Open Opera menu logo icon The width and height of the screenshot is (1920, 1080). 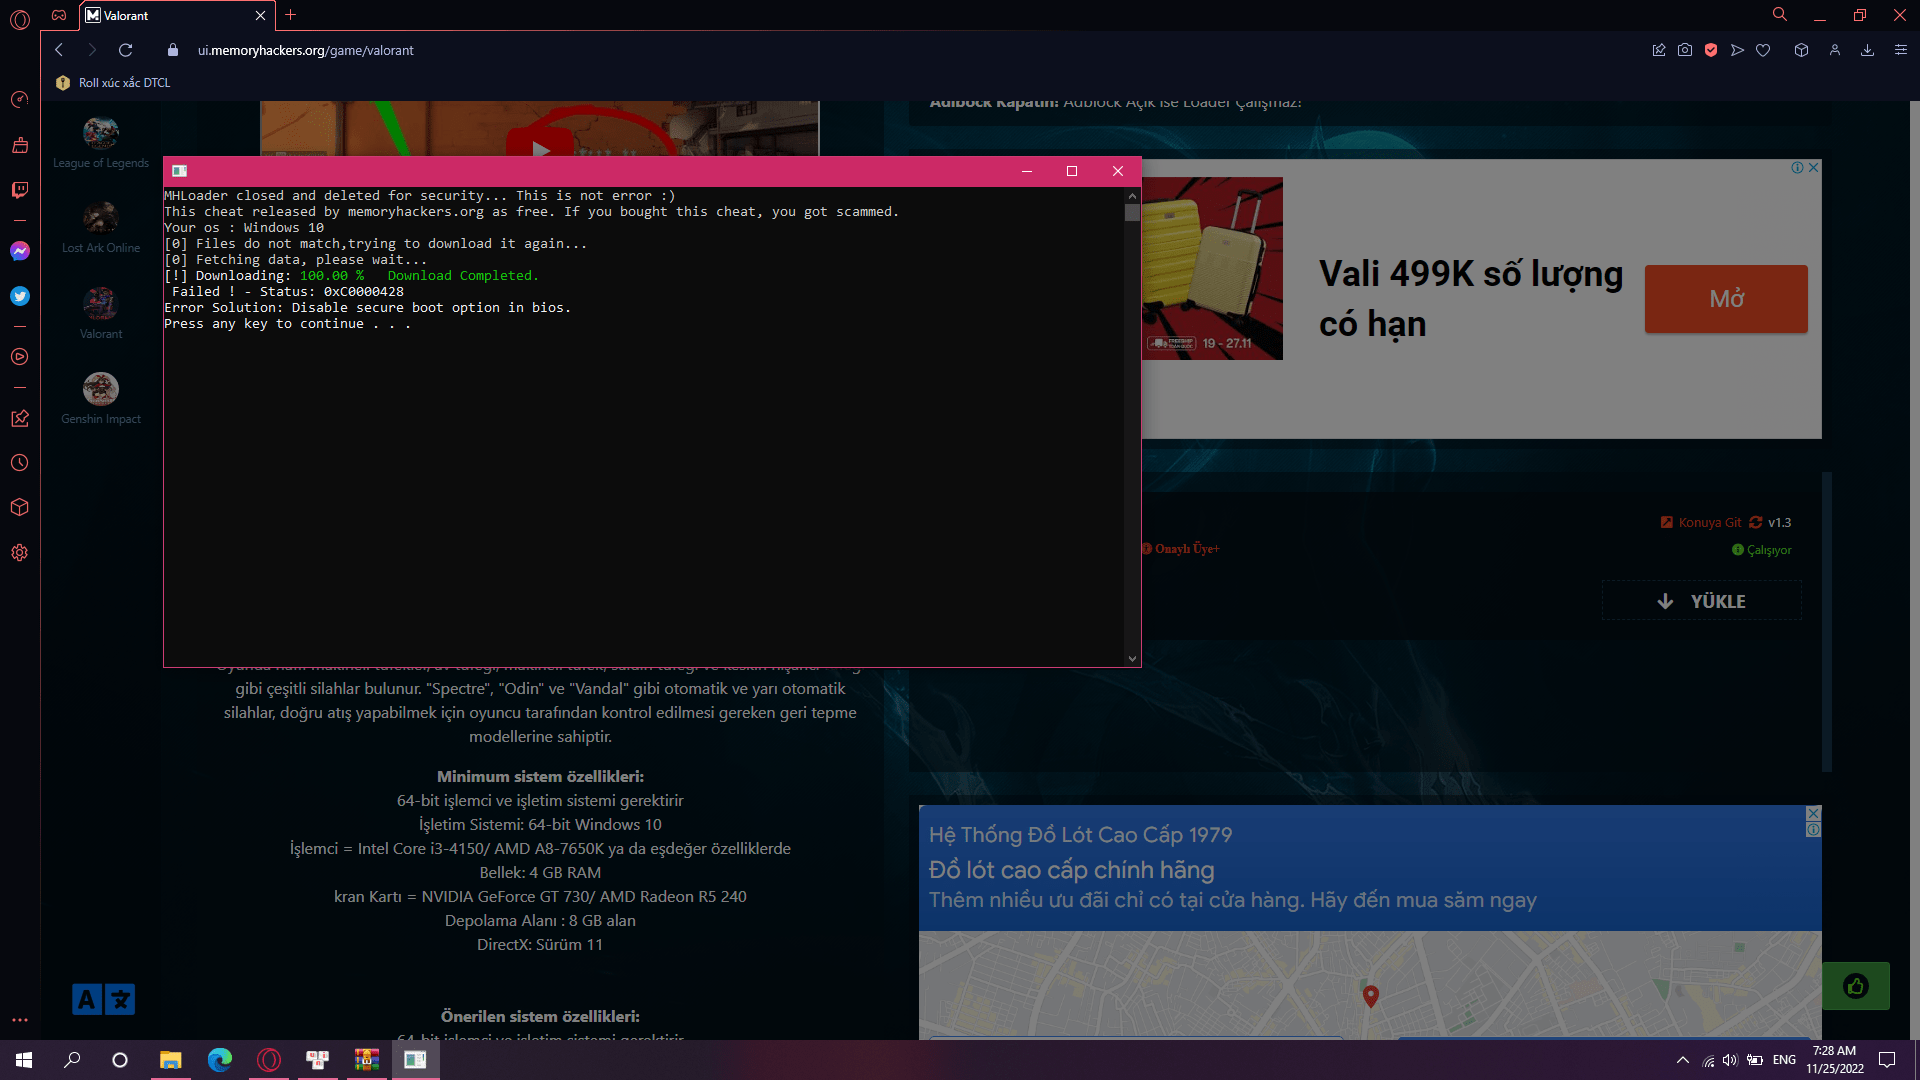tap(20, 19)
